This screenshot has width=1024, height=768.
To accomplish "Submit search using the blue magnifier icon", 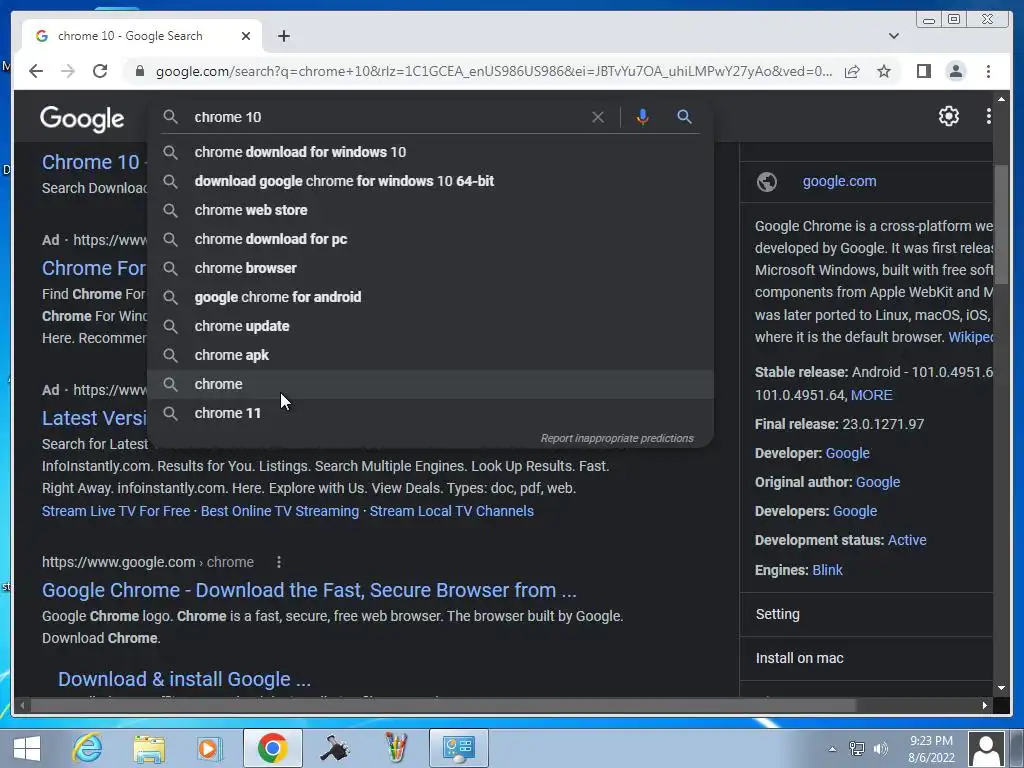I will point(684,117).
